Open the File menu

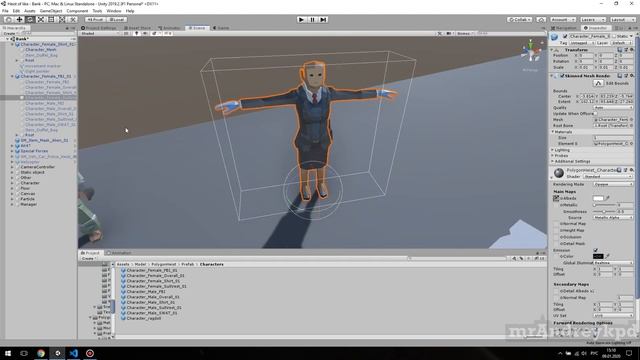tap(5, 11)
